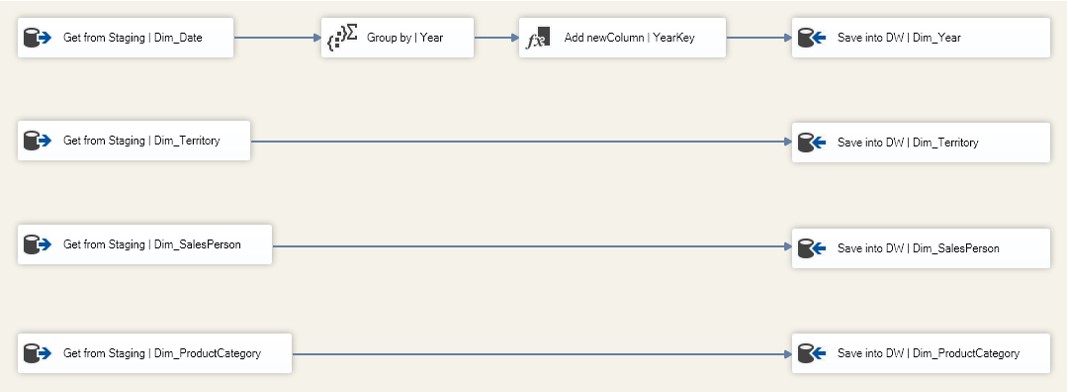Viewport: 1067px width, 392px height.
Task: Select the 'Group by | Year' component text
Action: (x=405, y=38)
